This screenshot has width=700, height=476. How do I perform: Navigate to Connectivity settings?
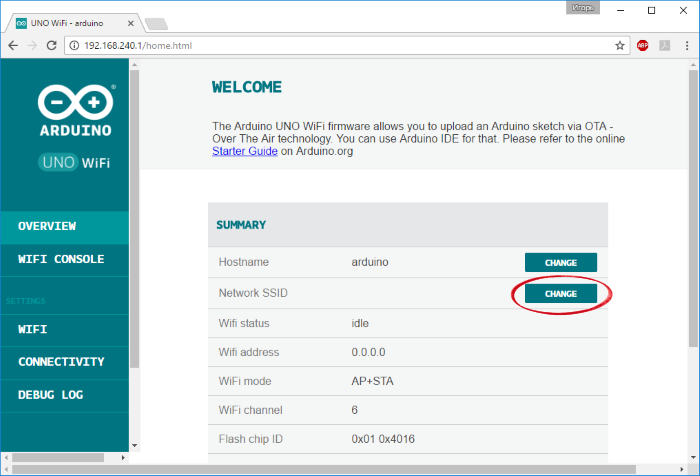[61, 362]
